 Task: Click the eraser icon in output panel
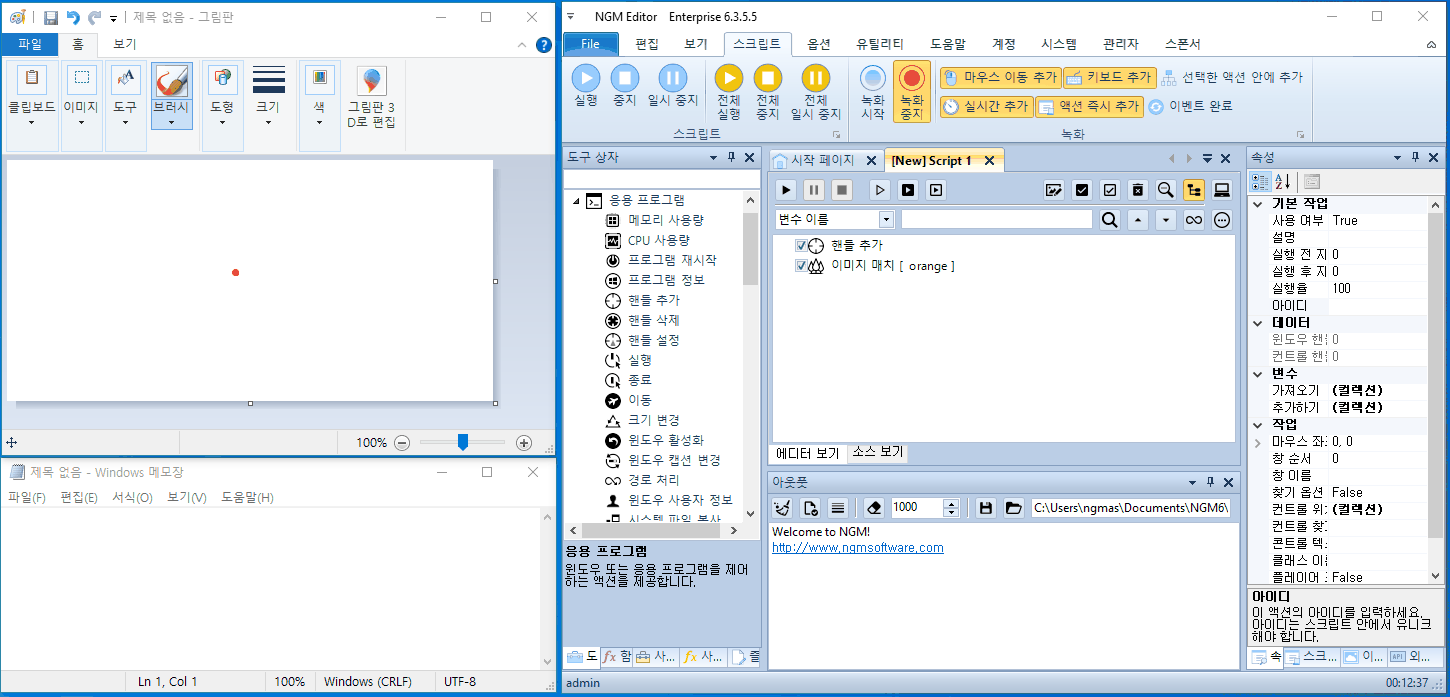873,508
